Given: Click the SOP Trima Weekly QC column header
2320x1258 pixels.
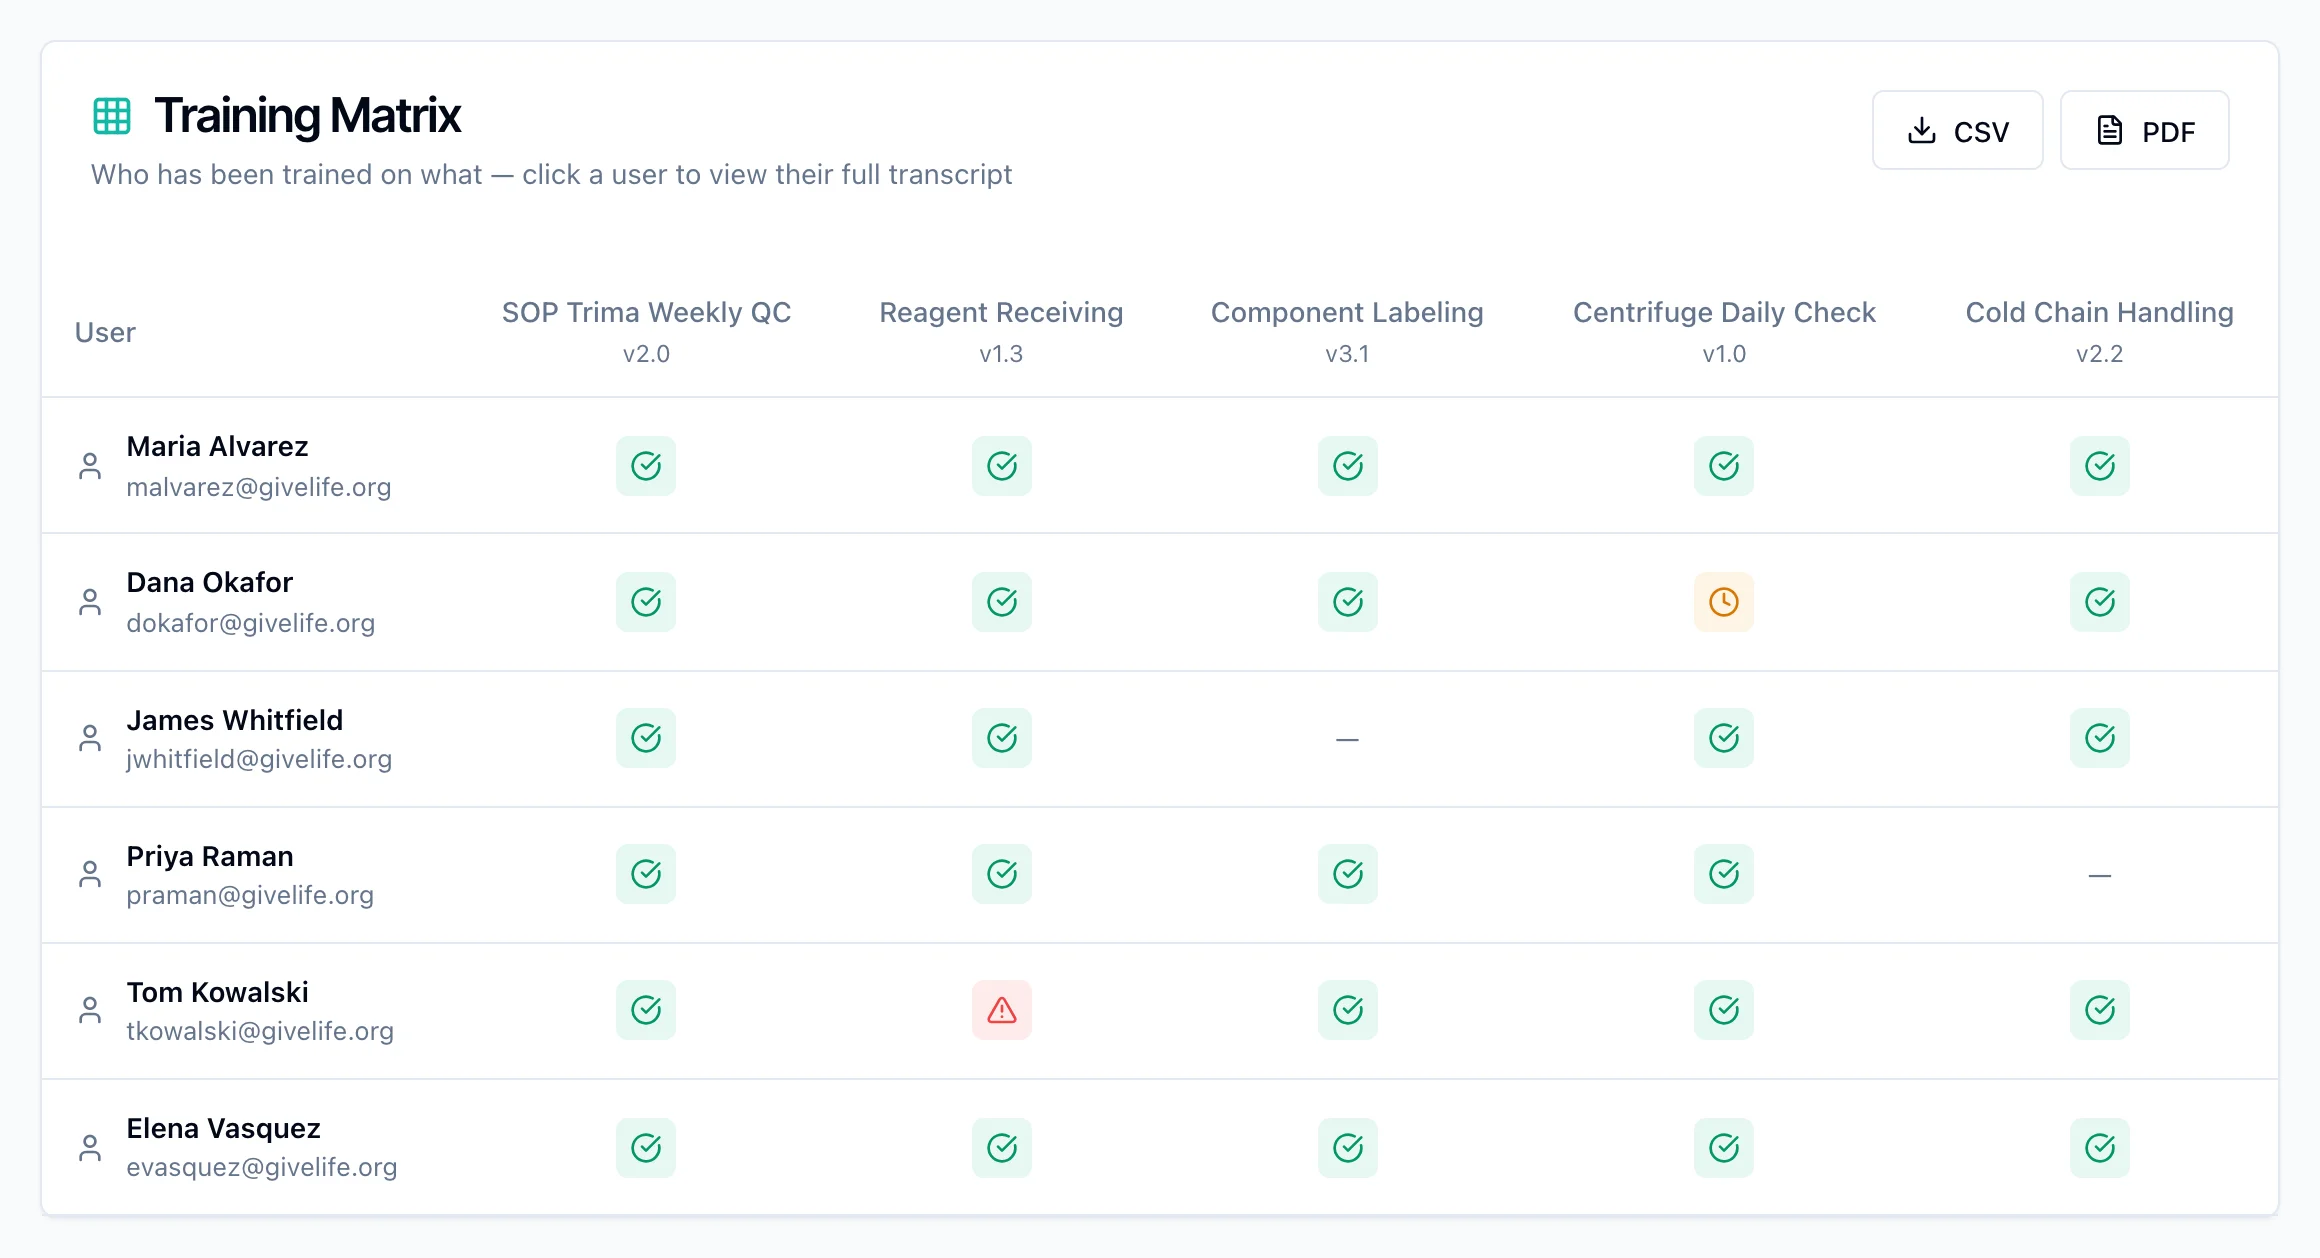Looking at the screenshot, I should (x=646, y=332).
